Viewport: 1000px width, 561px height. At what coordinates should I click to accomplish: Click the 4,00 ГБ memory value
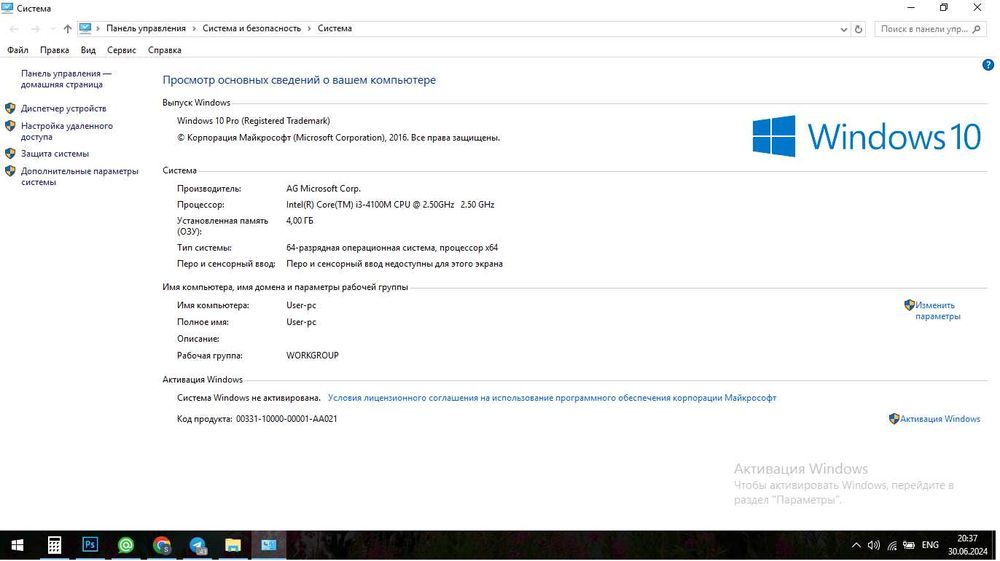coord(300,221)
